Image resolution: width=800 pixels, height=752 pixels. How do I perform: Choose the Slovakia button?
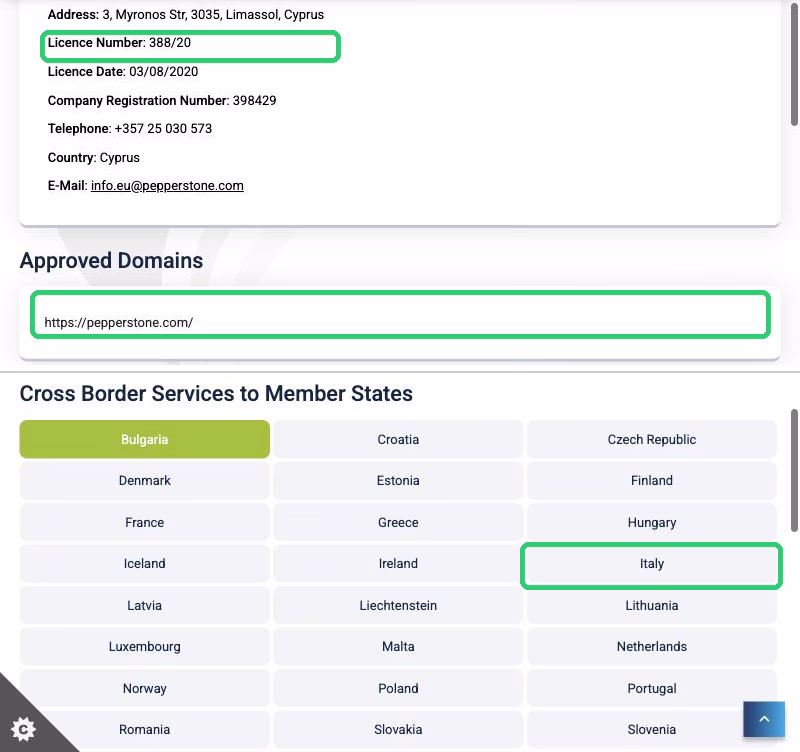(398, 730)
